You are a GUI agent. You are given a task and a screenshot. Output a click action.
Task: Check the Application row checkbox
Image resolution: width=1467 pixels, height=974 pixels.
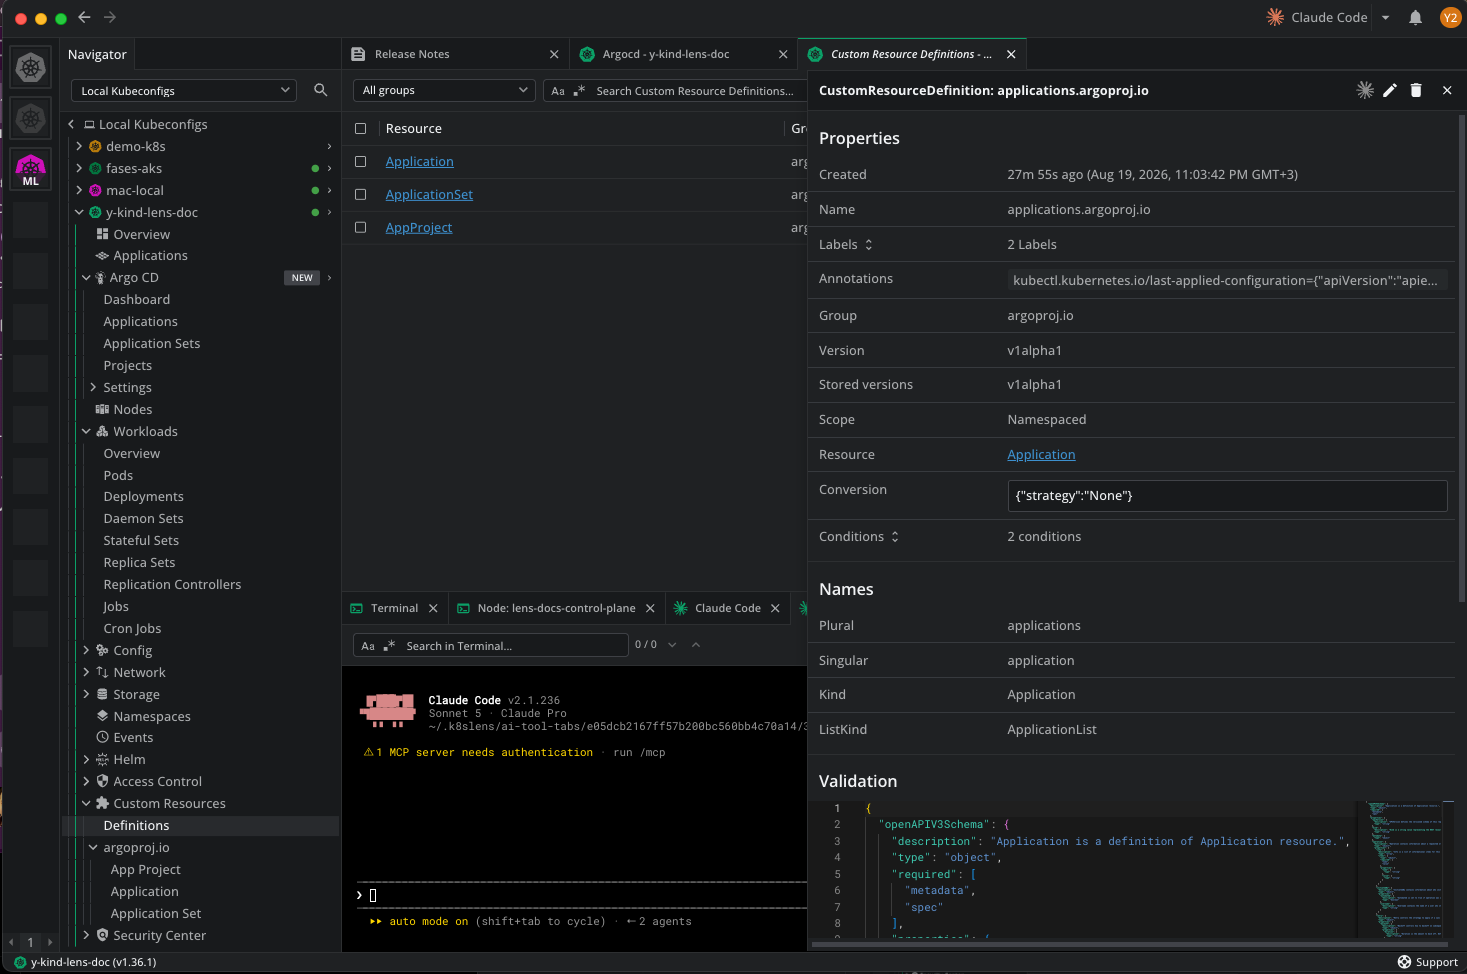tap(361, 161)
